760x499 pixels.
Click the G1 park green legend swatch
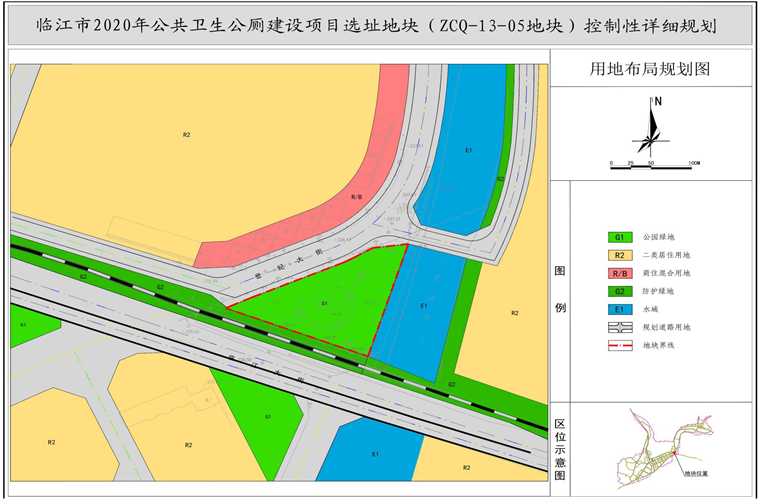coord(620,237)
